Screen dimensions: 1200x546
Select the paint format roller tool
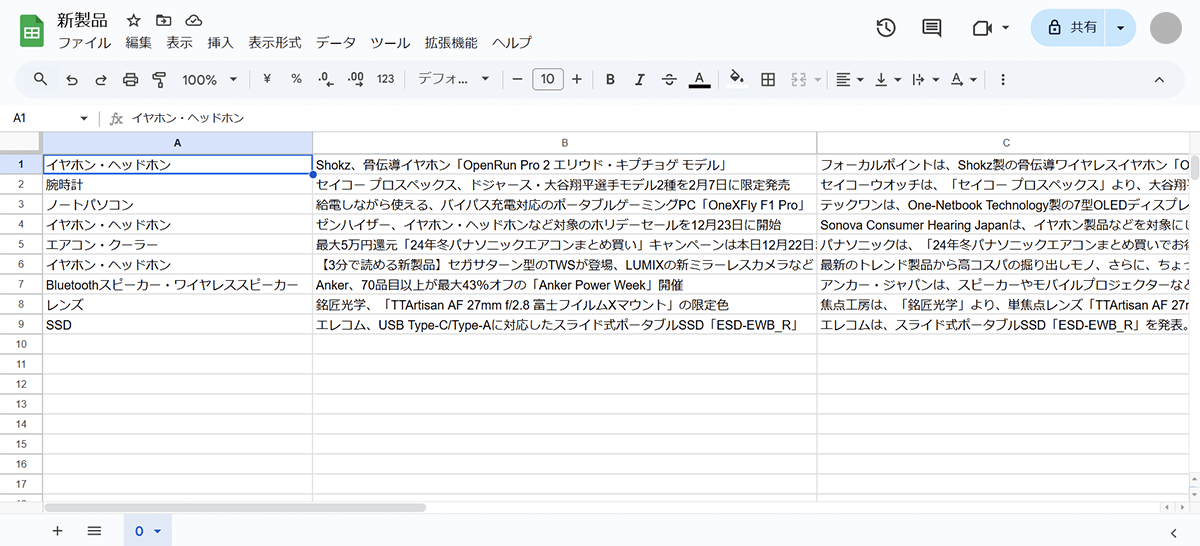(159, 79)
